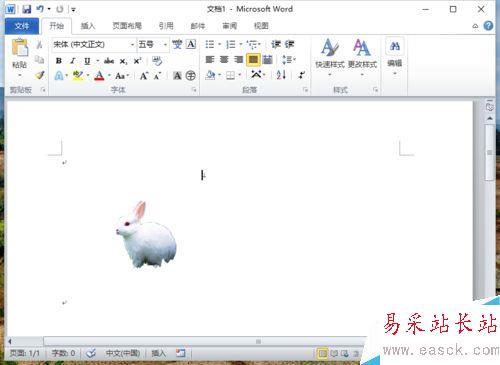
Task: Click the Shading paint bucket
Action: (210, 75)
